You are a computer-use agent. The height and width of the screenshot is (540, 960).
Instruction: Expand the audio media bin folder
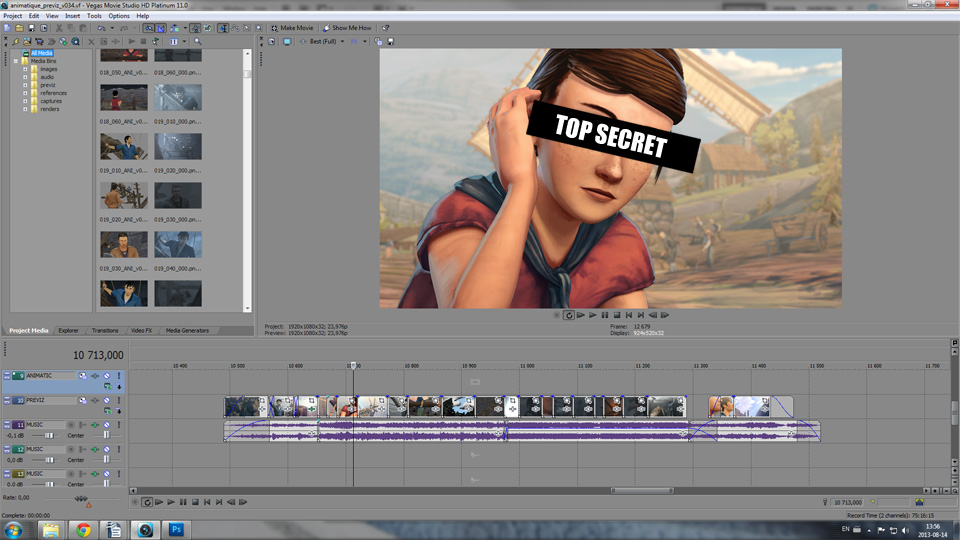coord(25,77)
